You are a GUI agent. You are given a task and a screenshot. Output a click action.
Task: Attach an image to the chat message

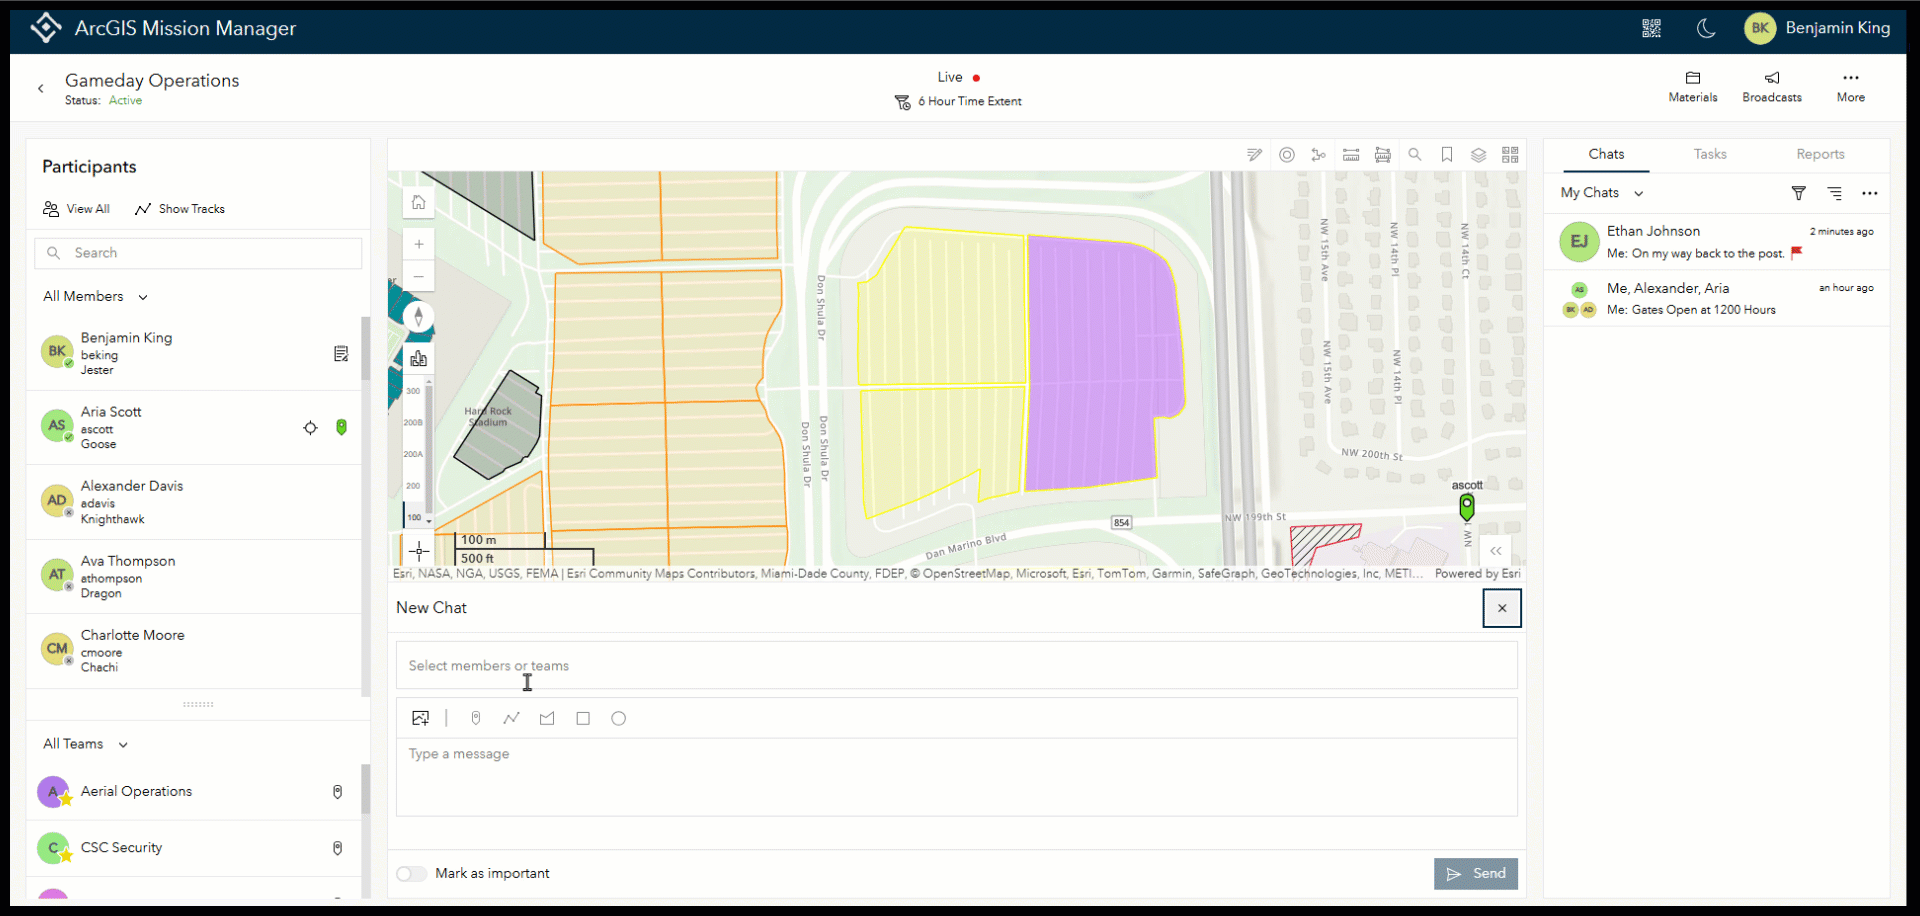(421, 719)
